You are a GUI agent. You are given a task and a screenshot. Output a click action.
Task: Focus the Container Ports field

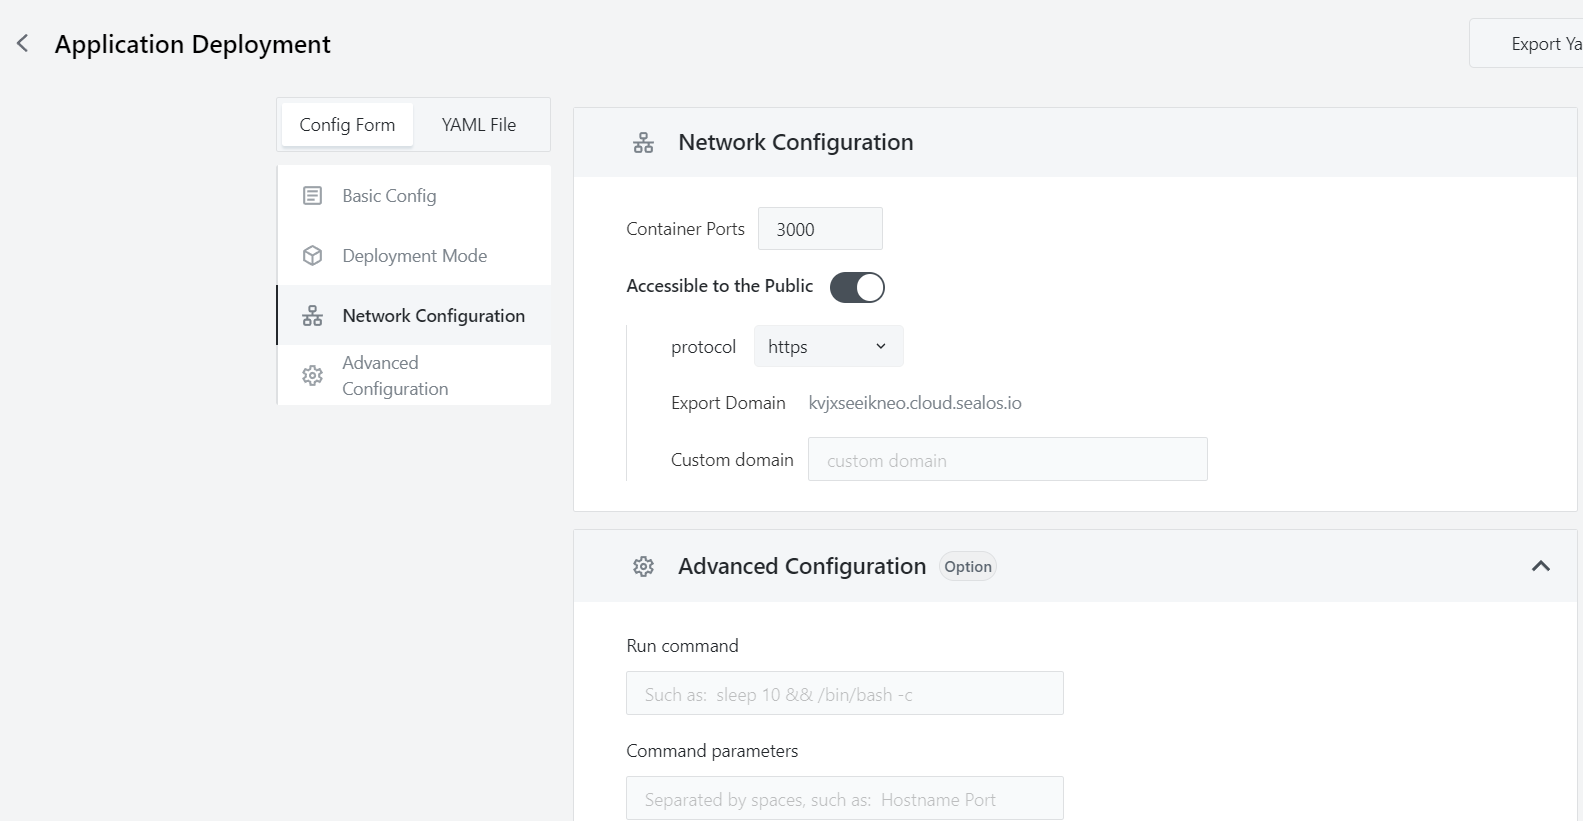(820, 229)
